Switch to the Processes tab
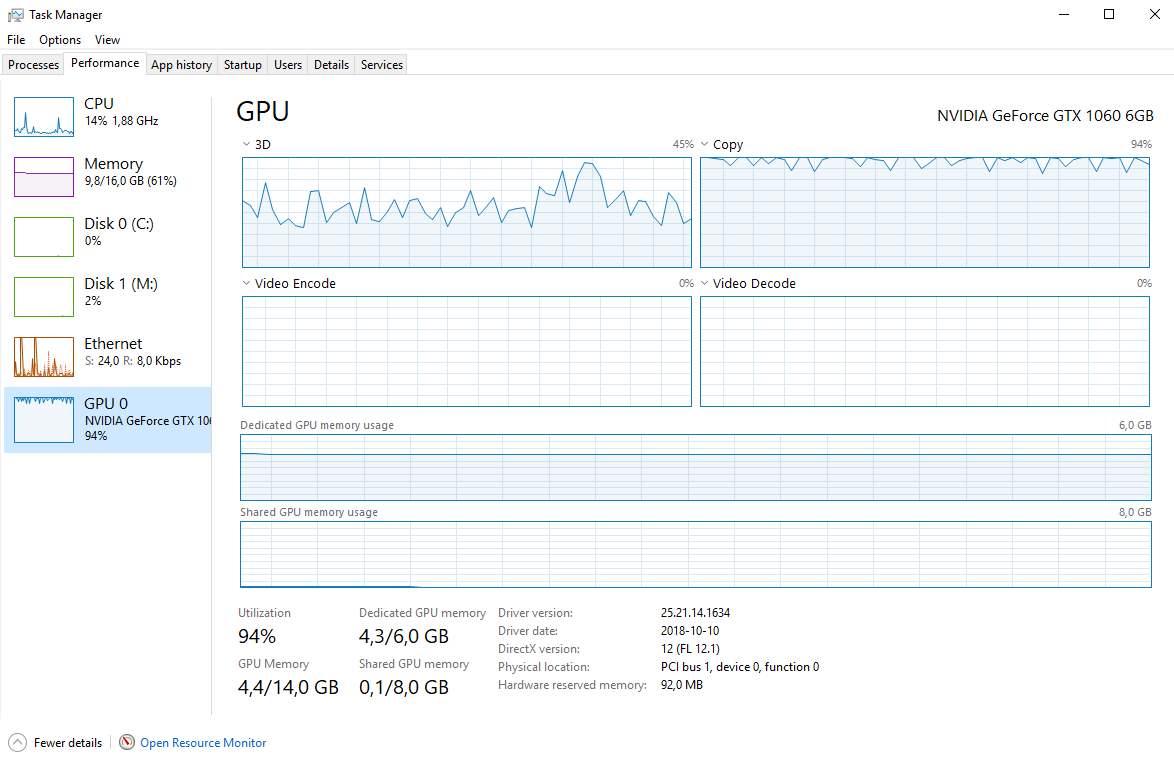 33,64
